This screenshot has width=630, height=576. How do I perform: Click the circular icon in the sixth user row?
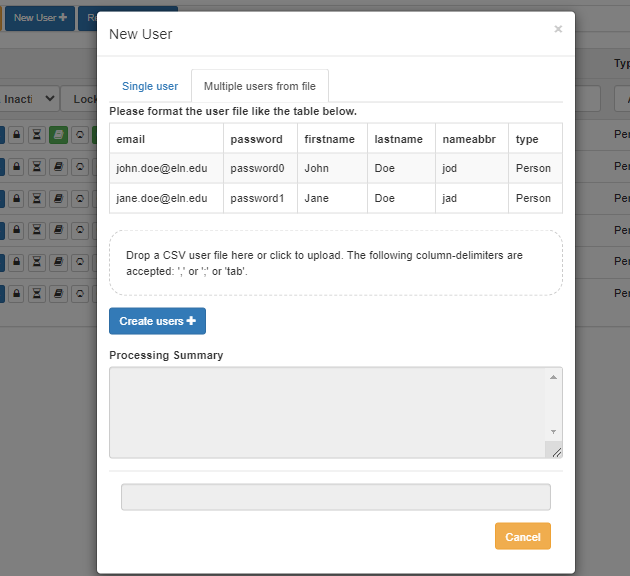[x=80, y=294]
